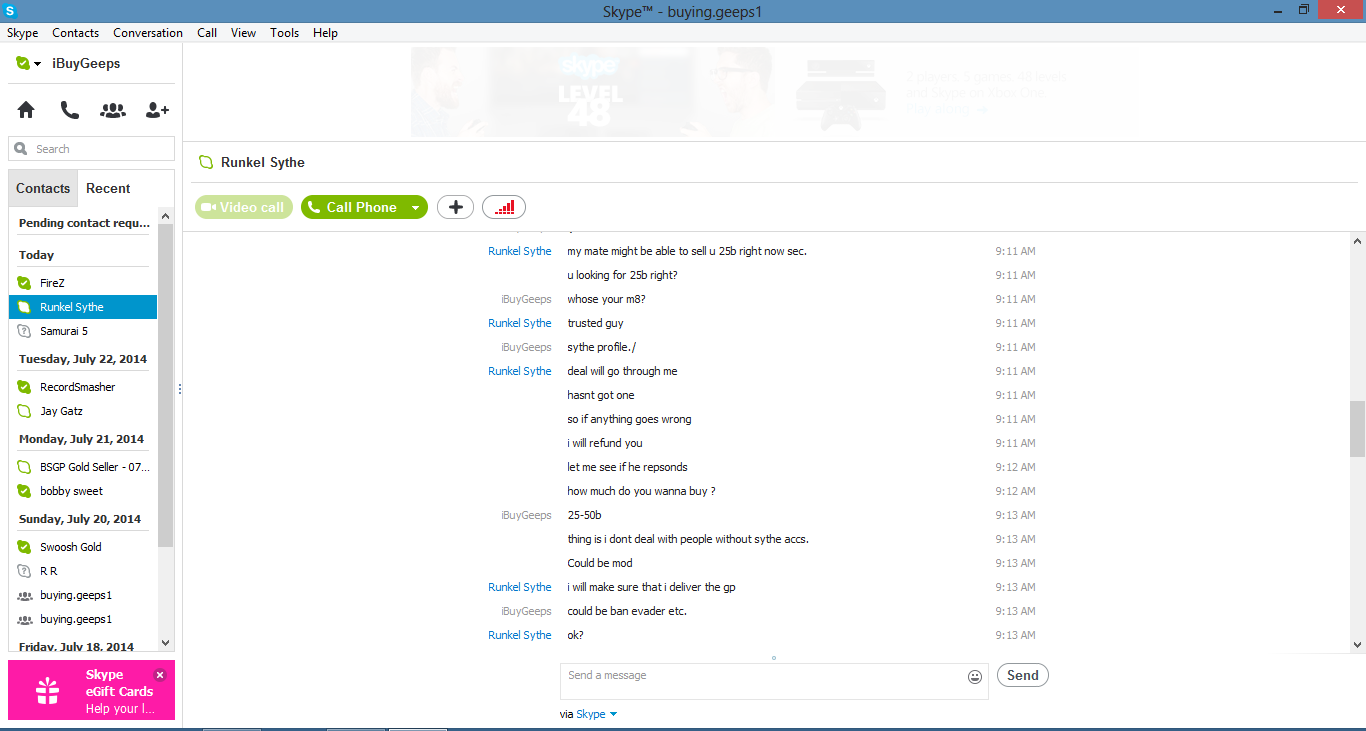Click the Send button
Image resolution: width=1366 pixels, height=731 pixels.
pyautogui.click(x=1022, y=675)
